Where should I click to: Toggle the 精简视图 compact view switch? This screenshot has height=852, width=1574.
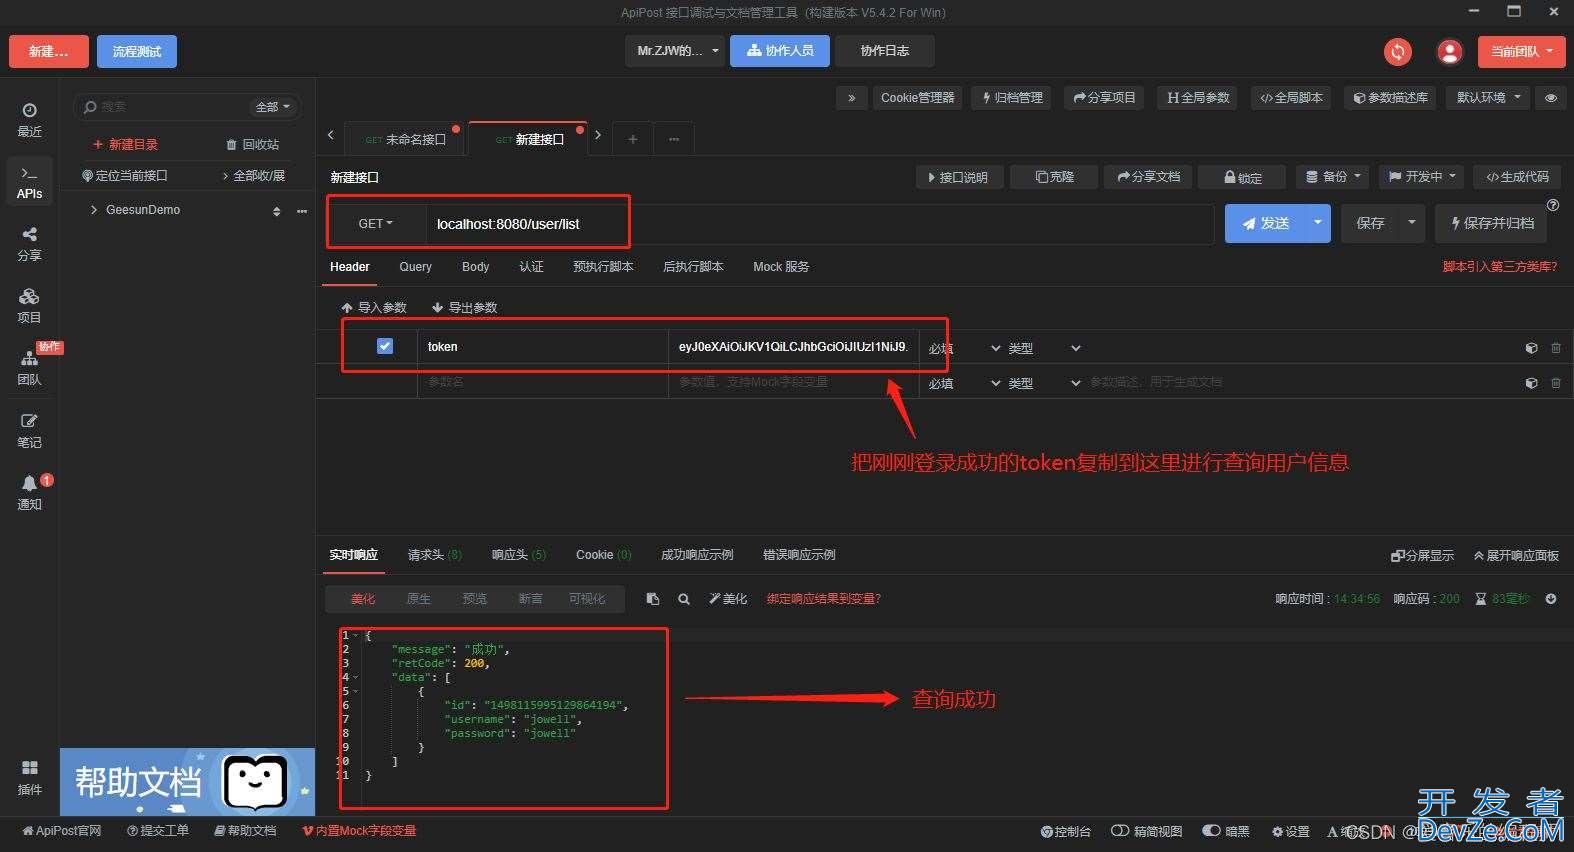click(x=1120, y=831)
